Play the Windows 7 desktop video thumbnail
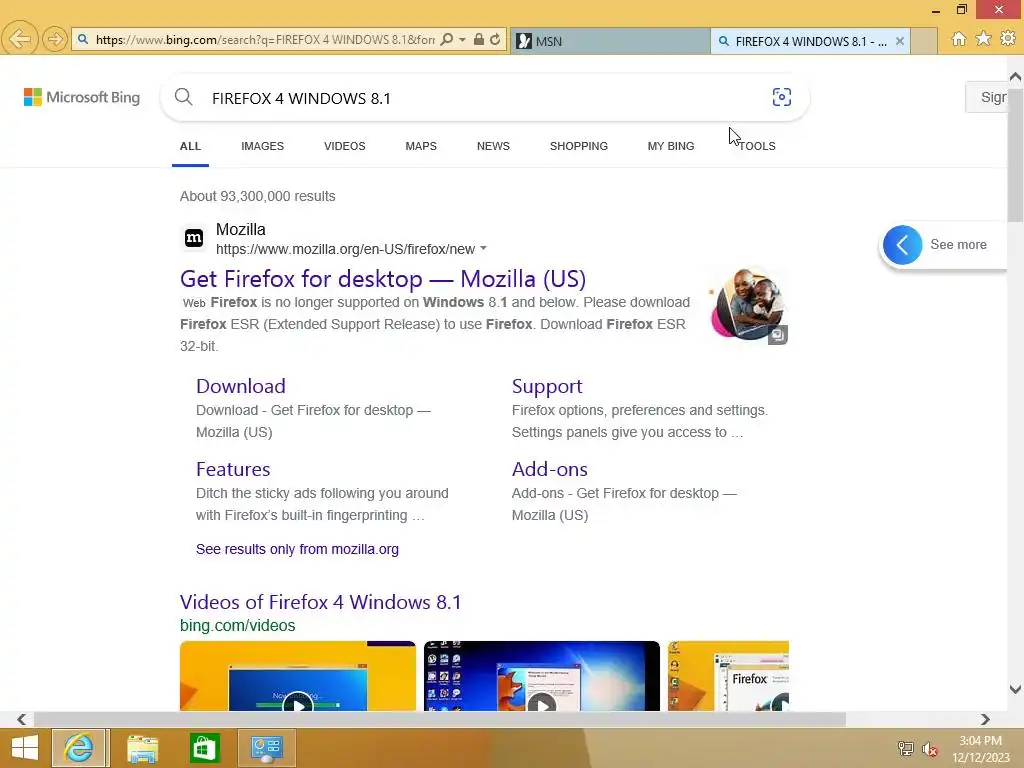The height and width of the screenshot is (768, 1024). (x=542, y=676)
